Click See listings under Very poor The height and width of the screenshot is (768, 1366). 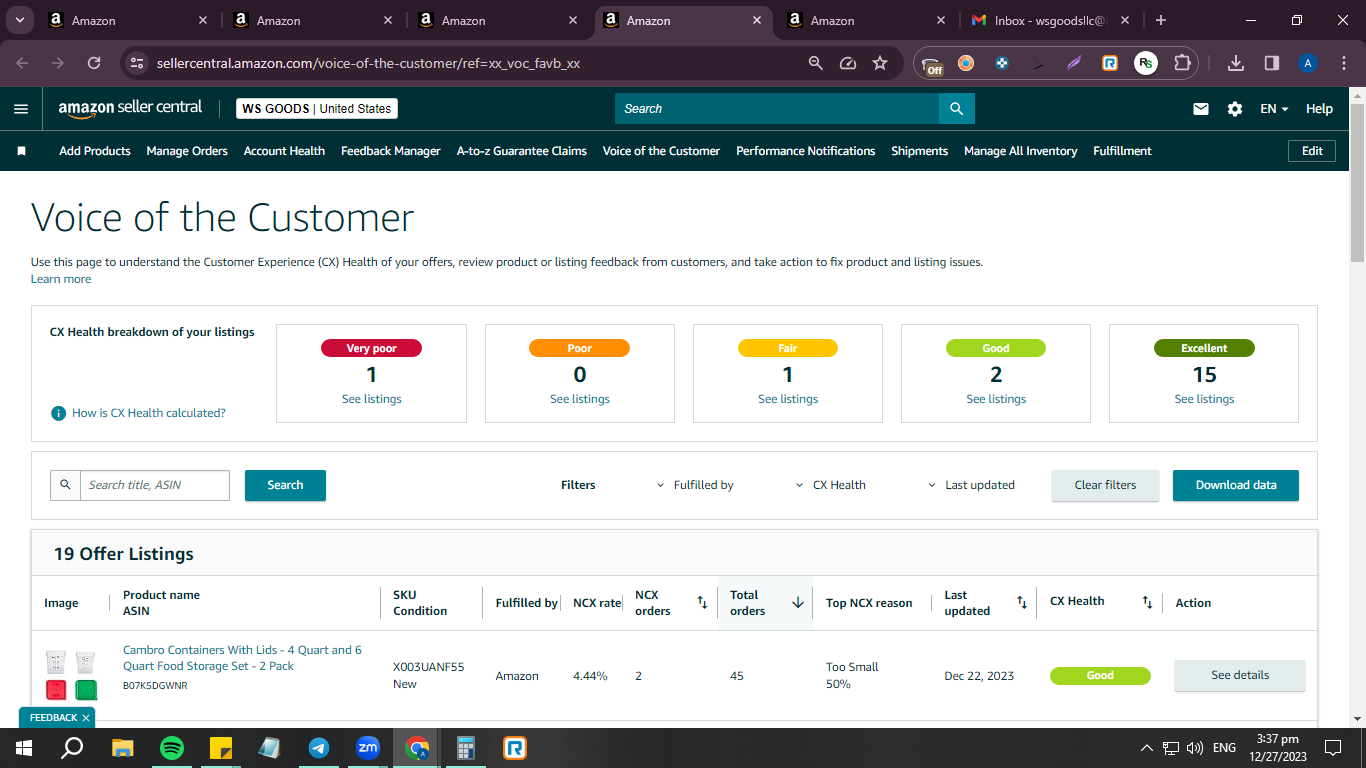372,399
